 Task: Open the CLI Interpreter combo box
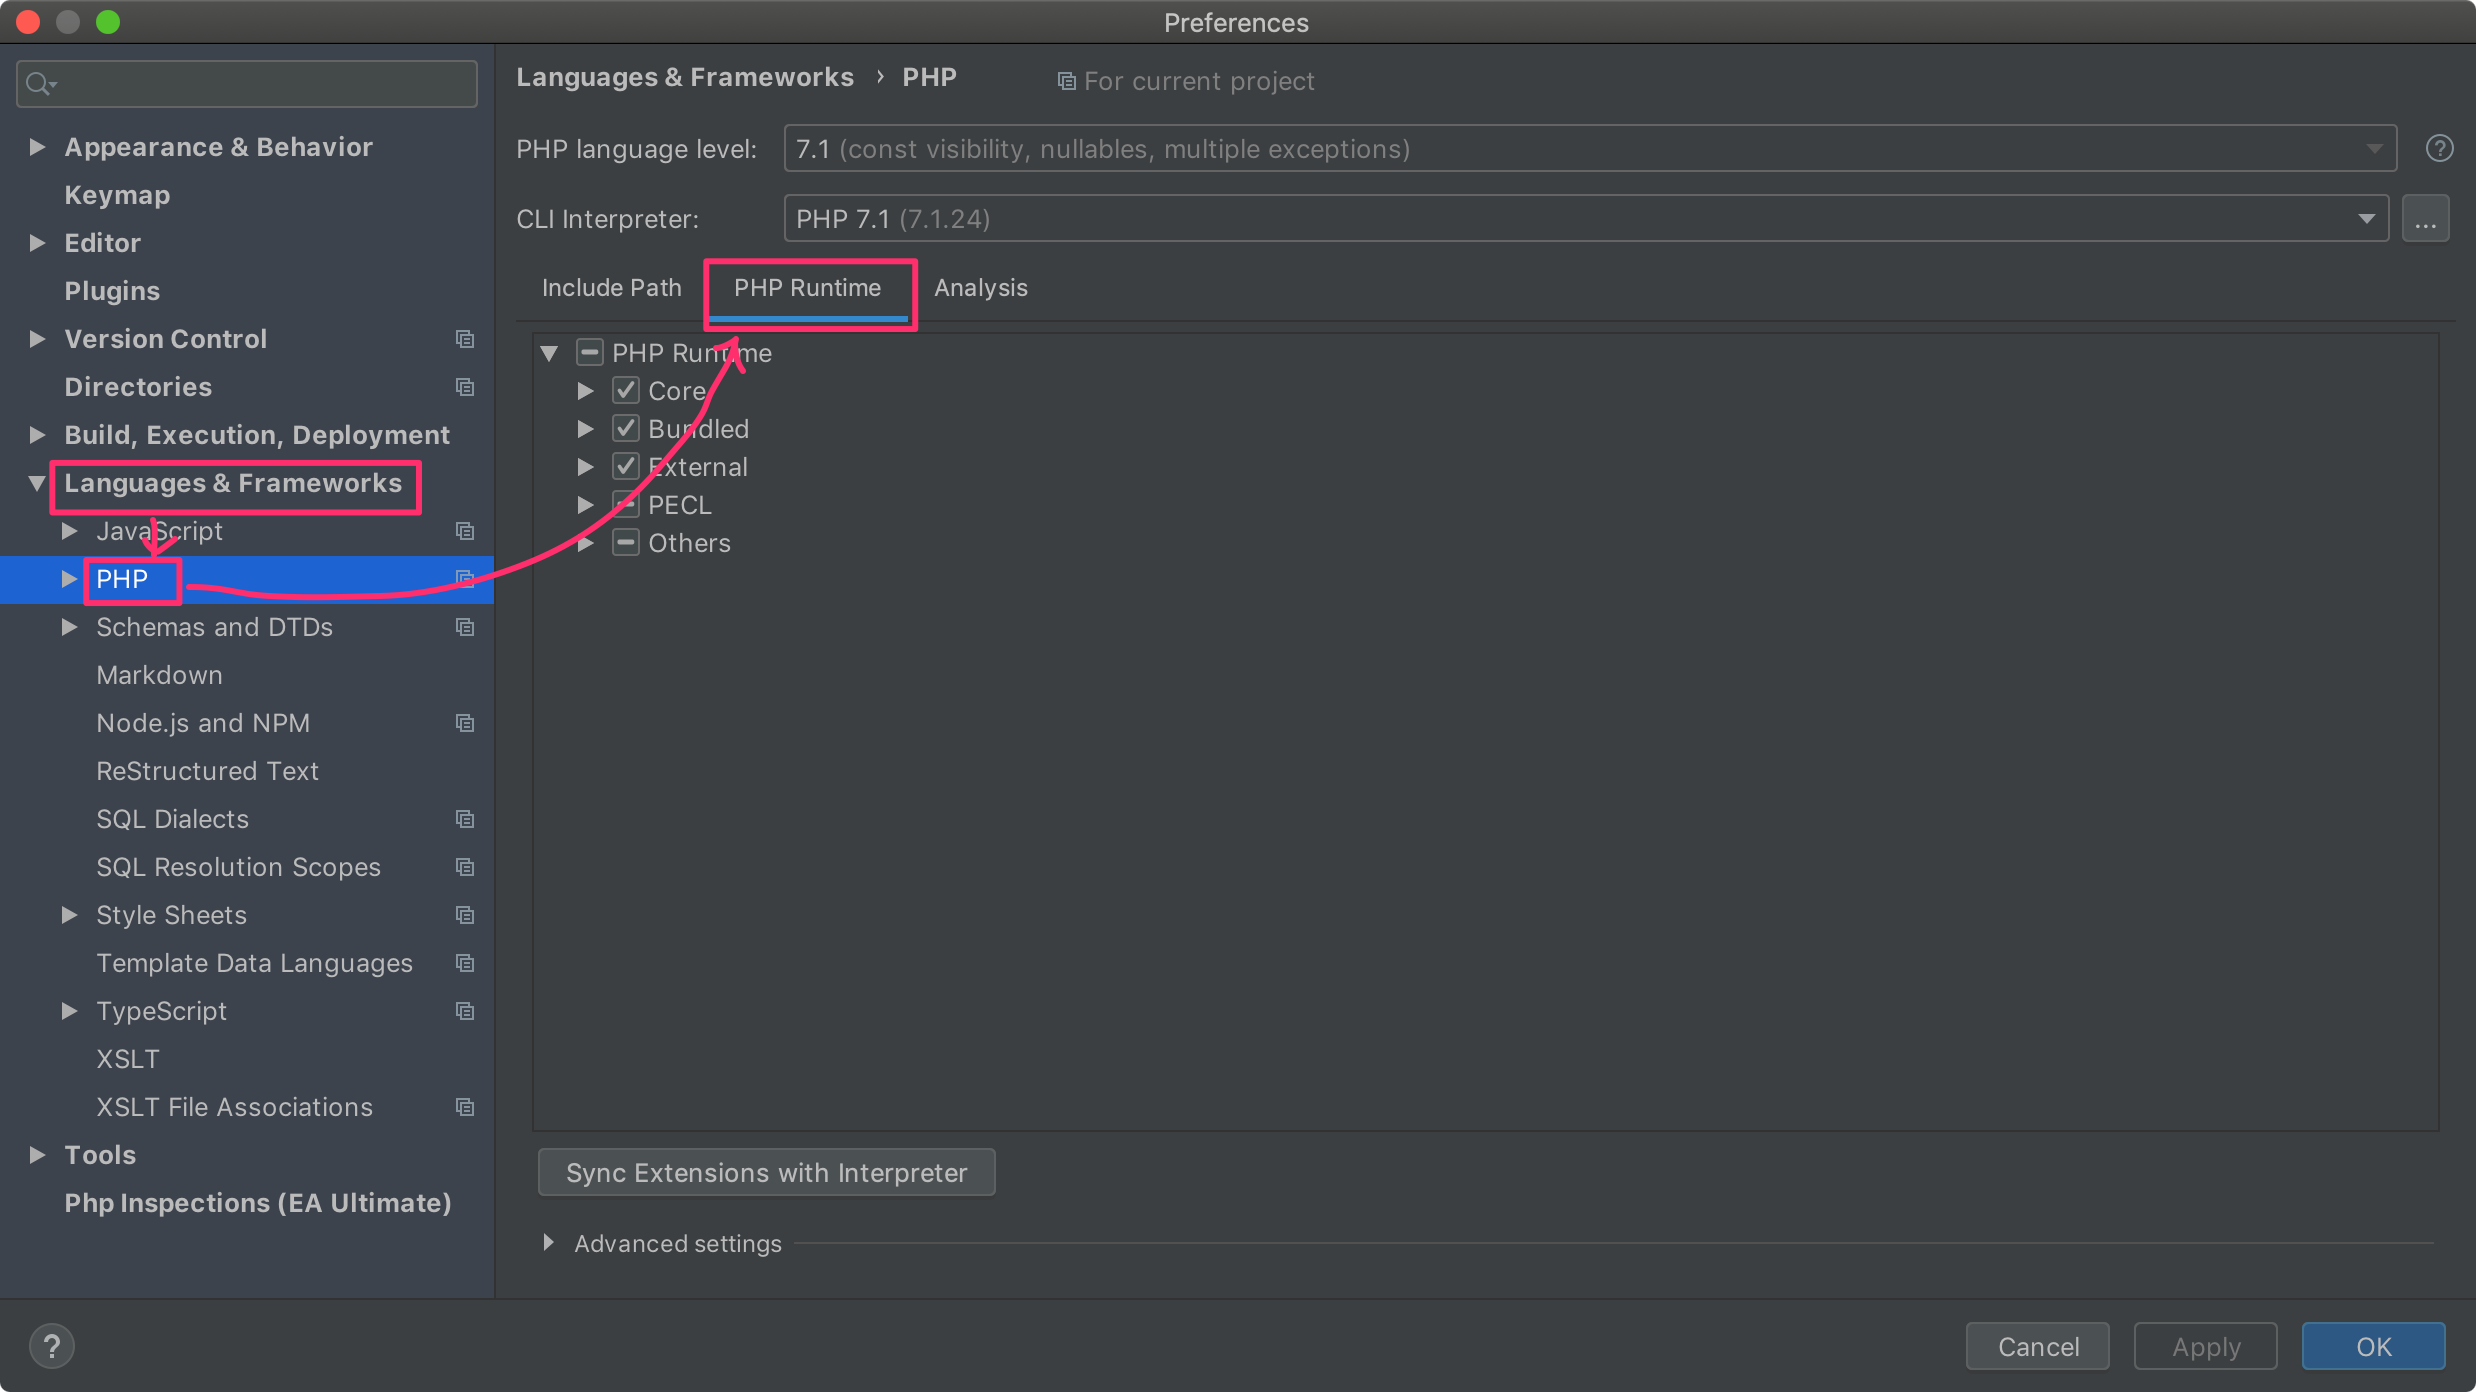click(x=1586, y=219)
